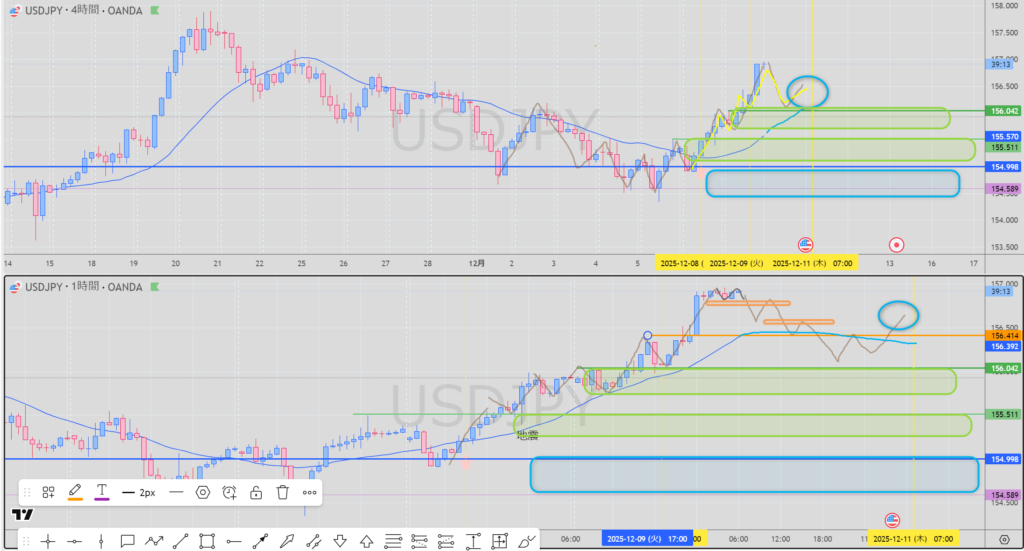Open the line style dropdown

pyautogui.click(x=176, y=492)
